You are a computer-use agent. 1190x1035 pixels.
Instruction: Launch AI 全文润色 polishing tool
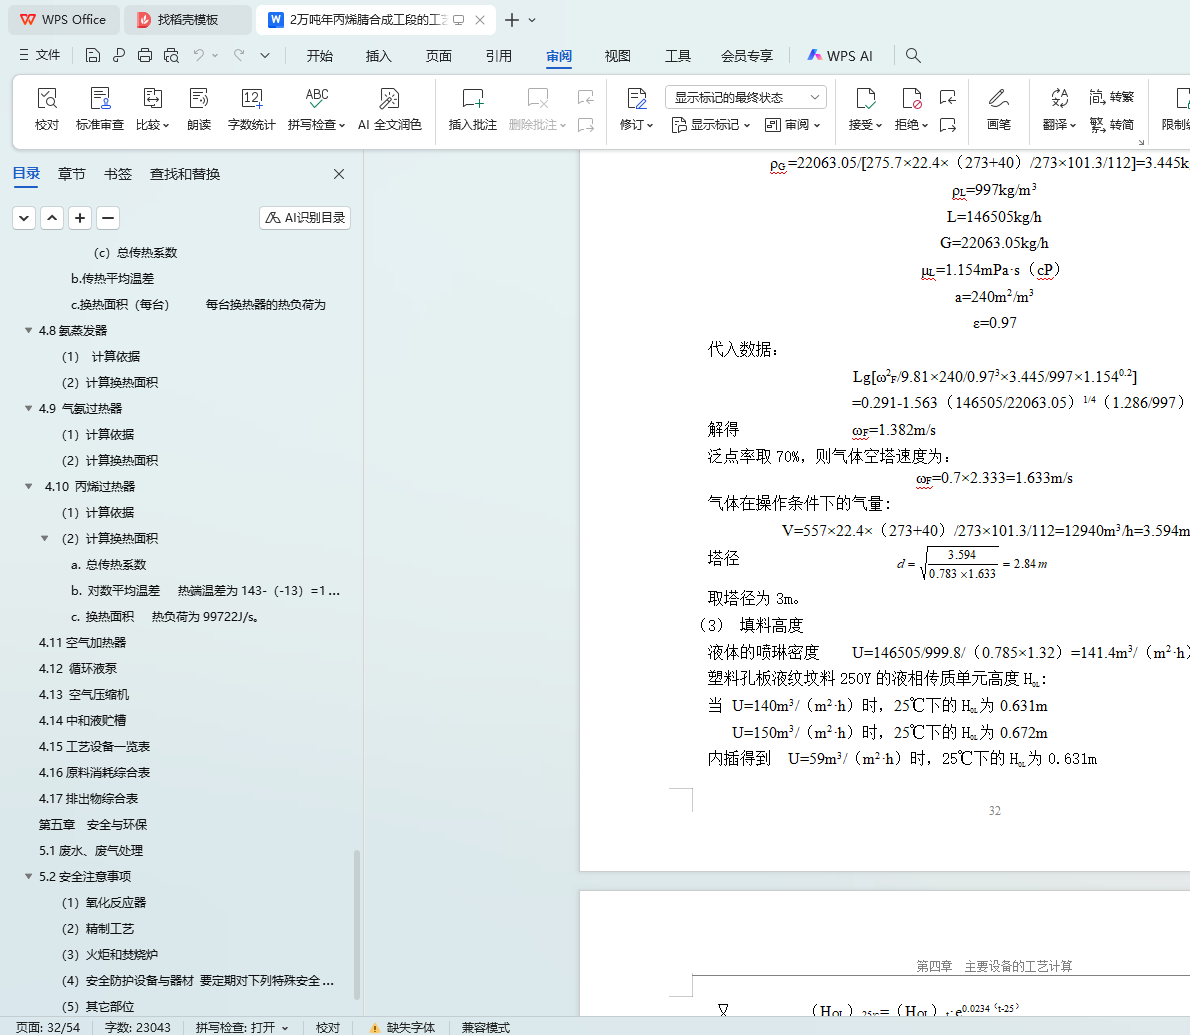(389, 109)
